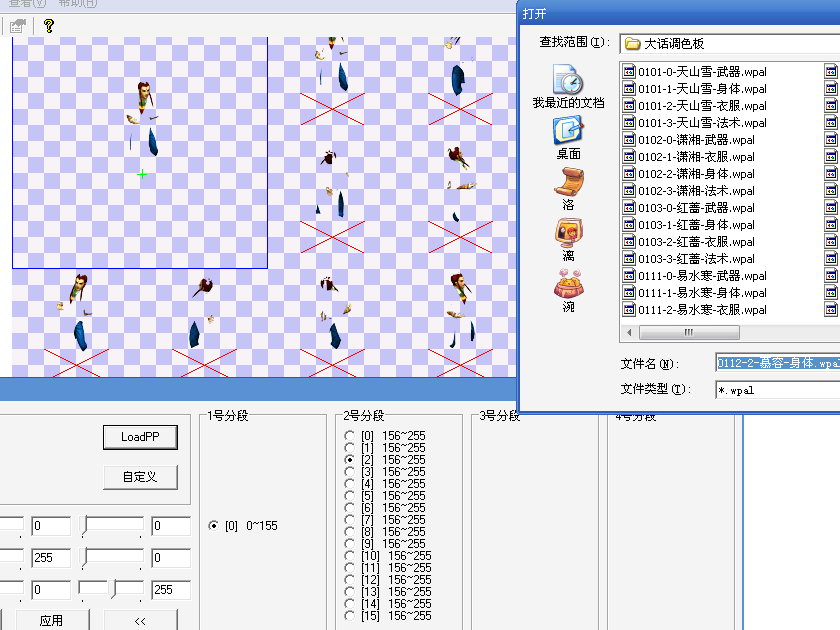The width and height of the screenshot is (840, 630).
Task: Pick radio option [8] 156~255
Action: pos(349,531)
